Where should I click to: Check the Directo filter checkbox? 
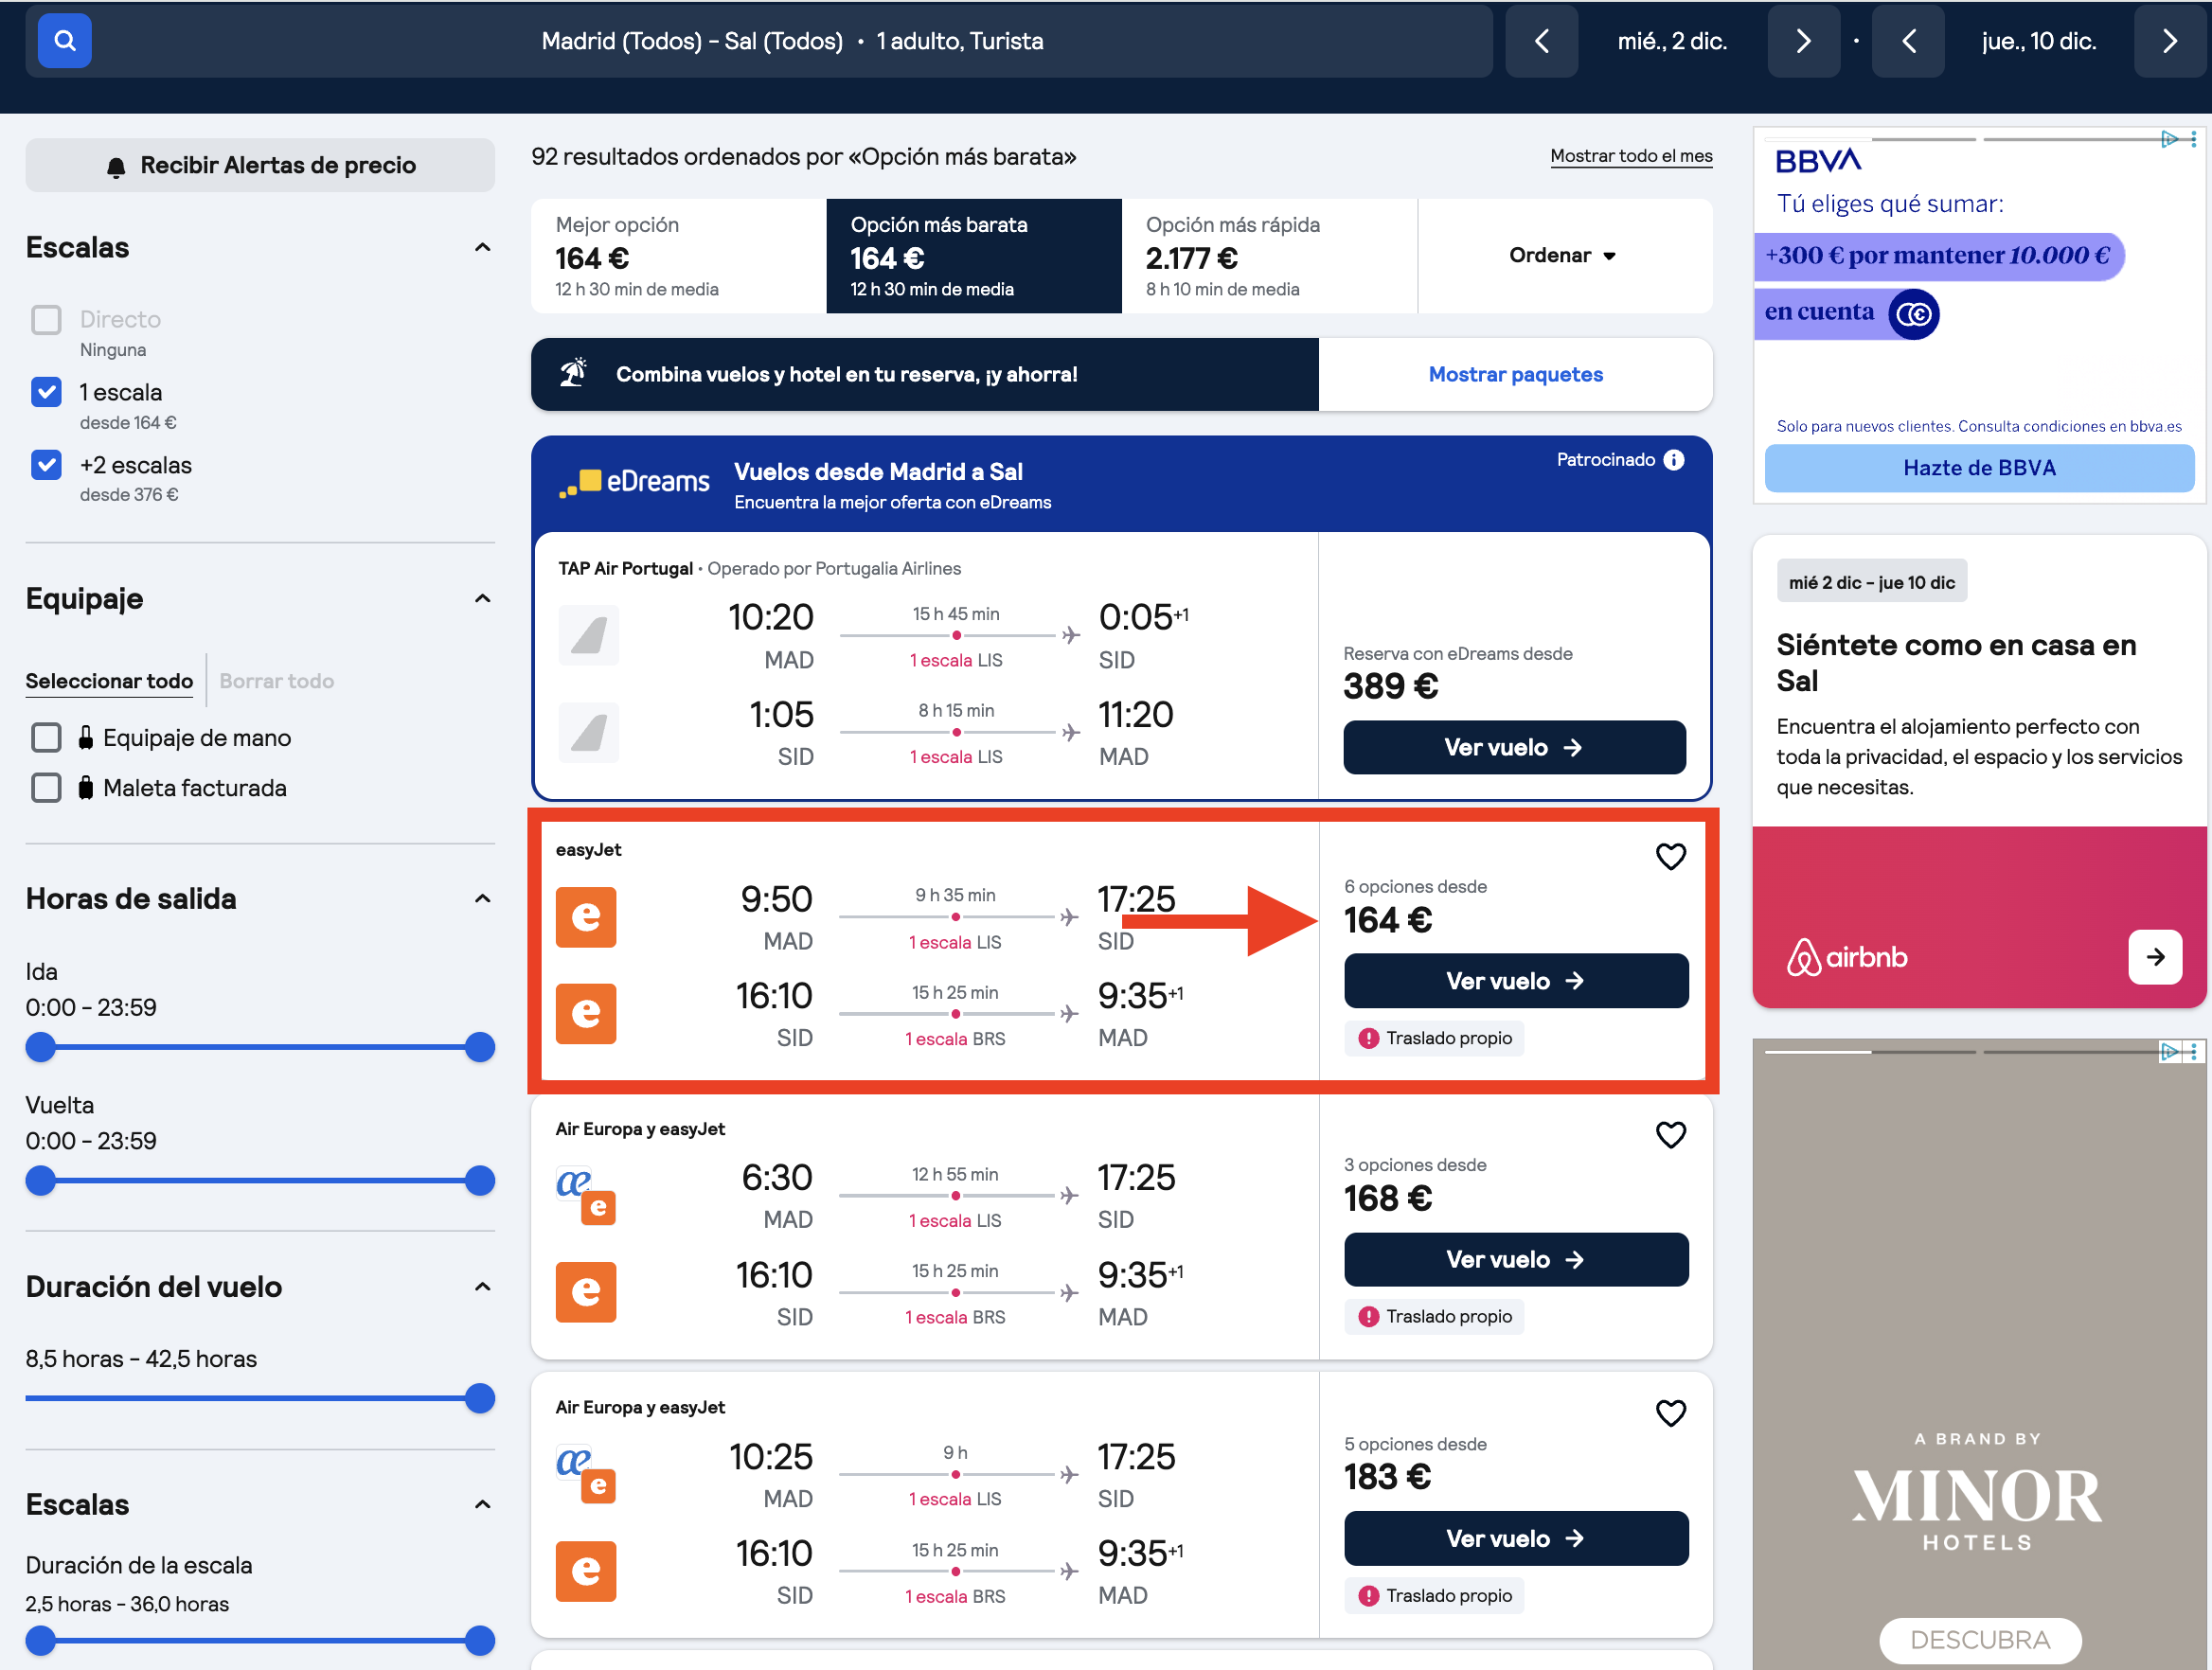click(x=46, y=319)
